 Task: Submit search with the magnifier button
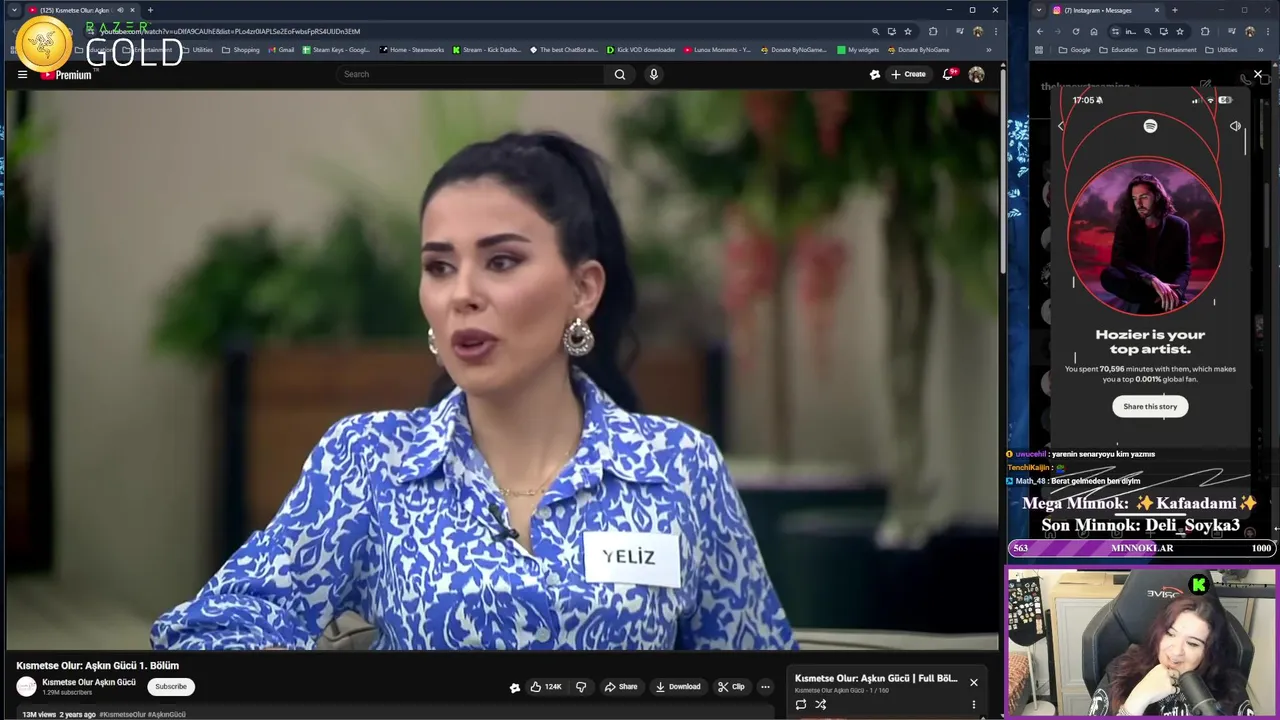[620, 74]
